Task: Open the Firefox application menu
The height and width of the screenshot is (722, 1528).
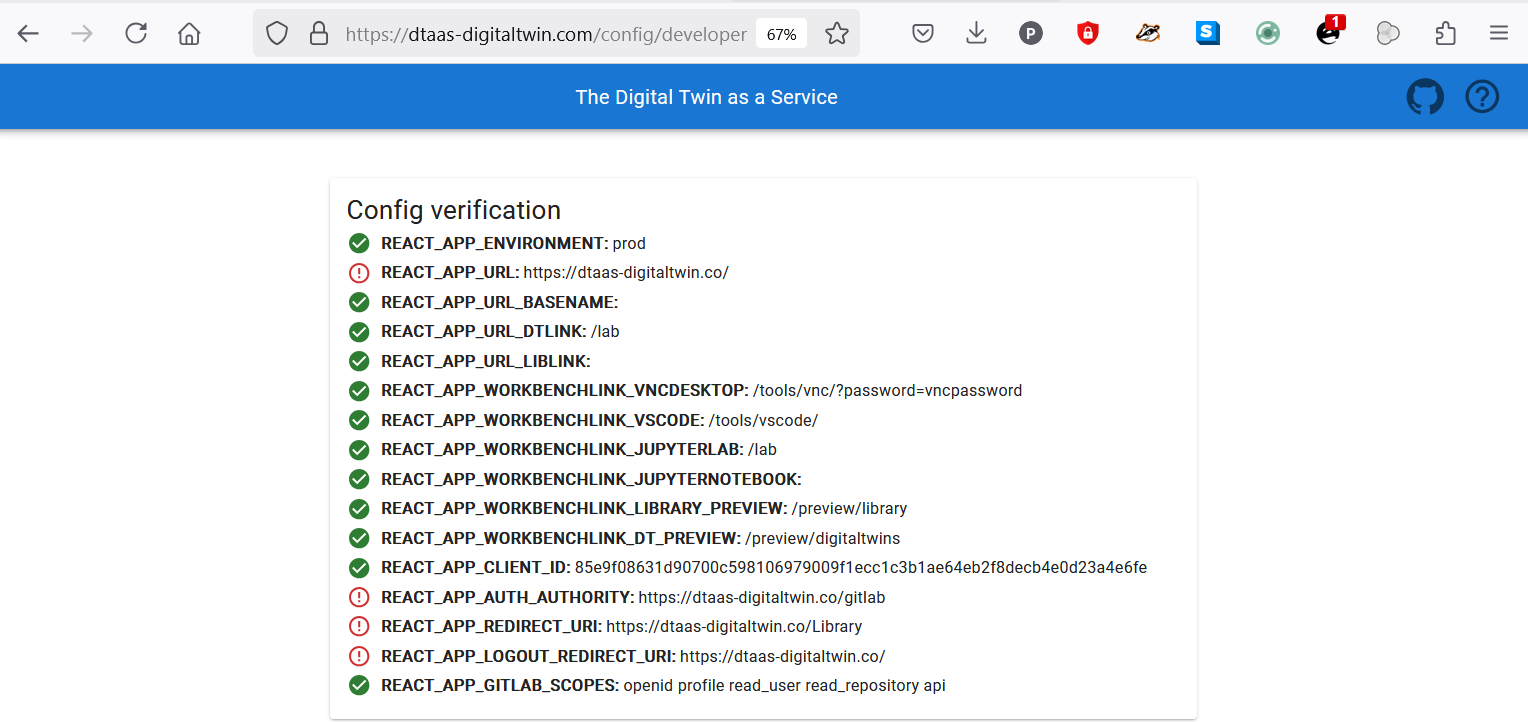Action: [1499, 32]
